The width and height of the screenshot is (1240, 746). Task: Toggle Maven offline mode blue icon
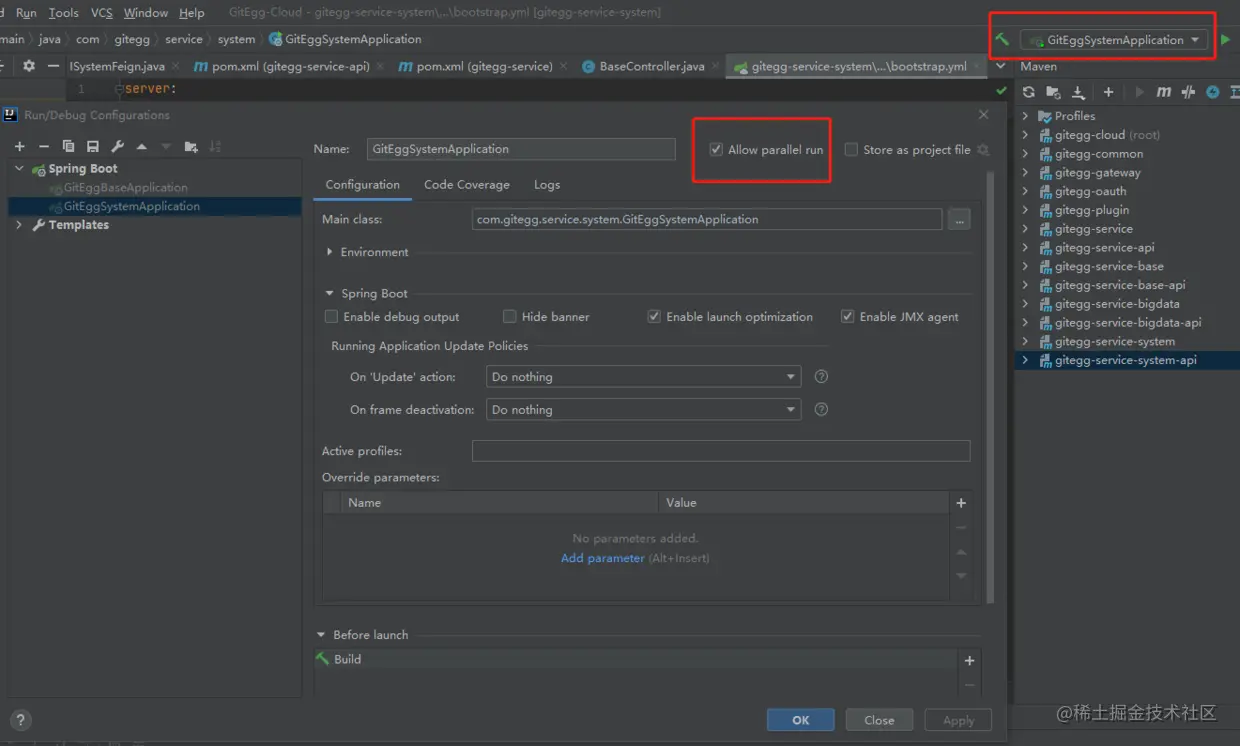pos(1213,92)
